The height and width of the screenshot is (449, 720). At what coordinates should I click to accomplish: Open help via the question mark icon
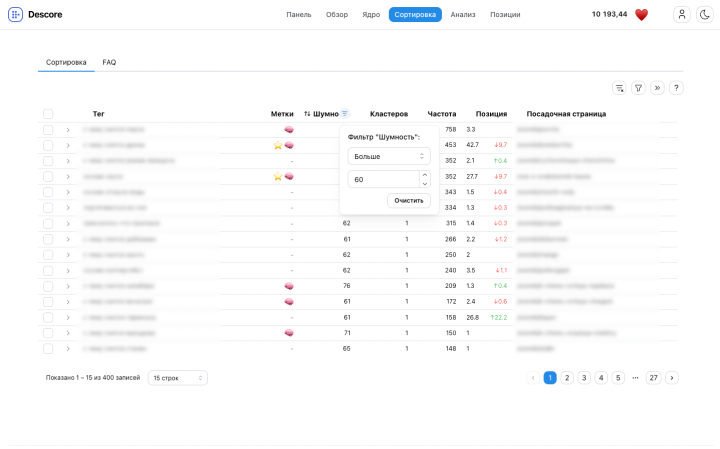pyautogui.click(x=676, y=88)
